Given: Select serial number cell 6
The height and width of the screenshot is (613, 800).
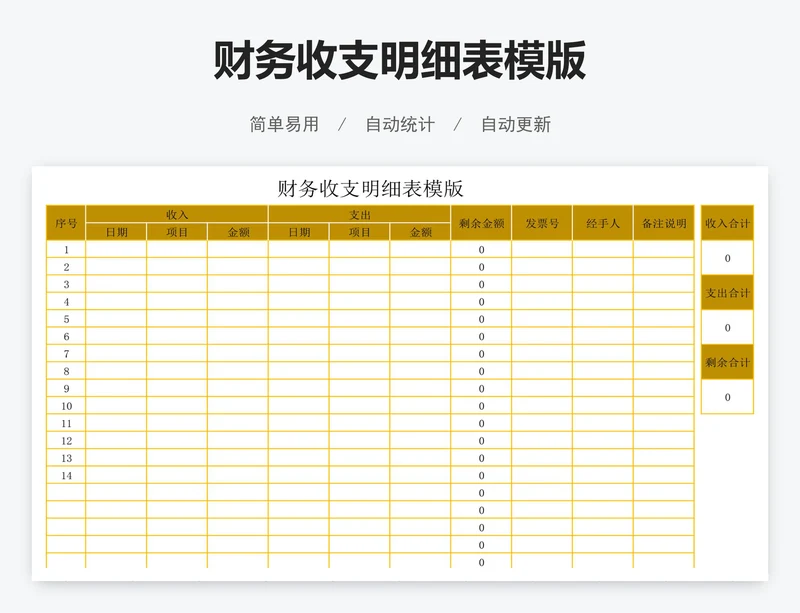Looking at the screenshot, I should [x=66, y=336].
